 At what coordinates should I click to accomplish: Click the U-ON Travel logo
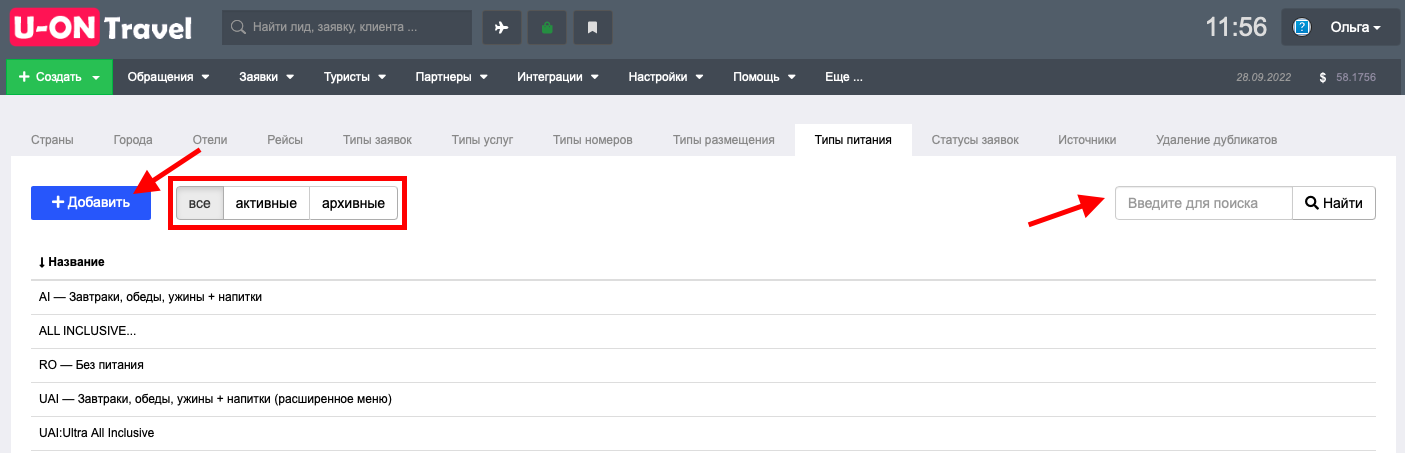[101, 26]
